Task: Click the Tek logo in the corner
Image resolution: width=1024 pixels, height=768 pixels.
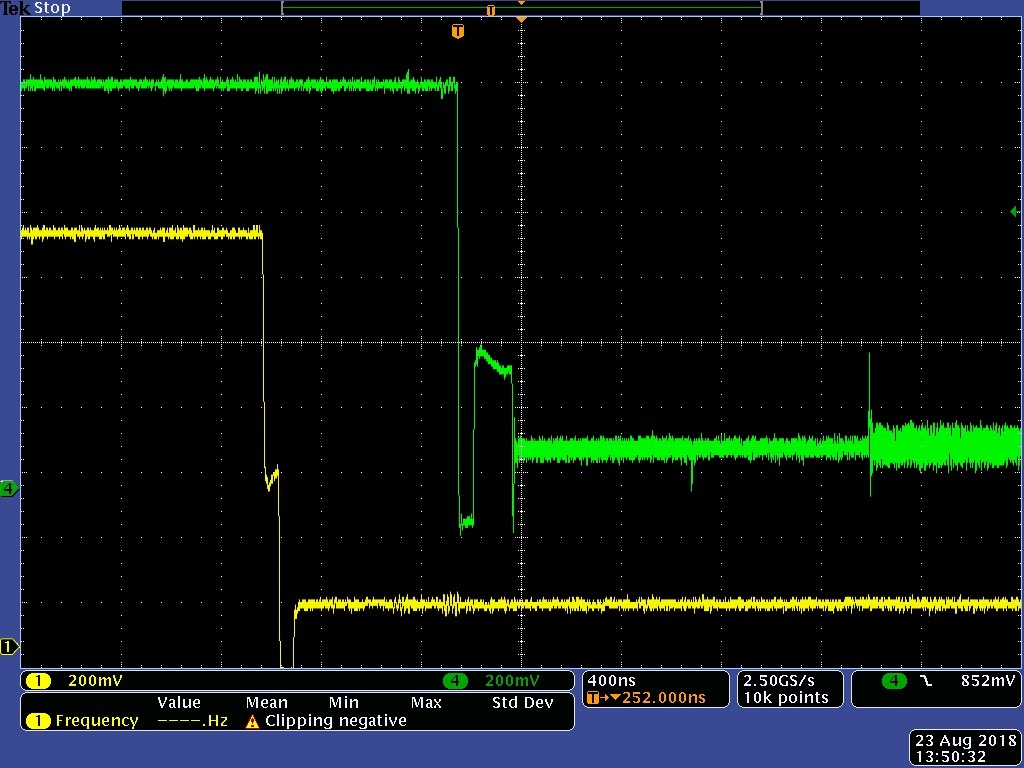Action: click(x=16, y=8)
